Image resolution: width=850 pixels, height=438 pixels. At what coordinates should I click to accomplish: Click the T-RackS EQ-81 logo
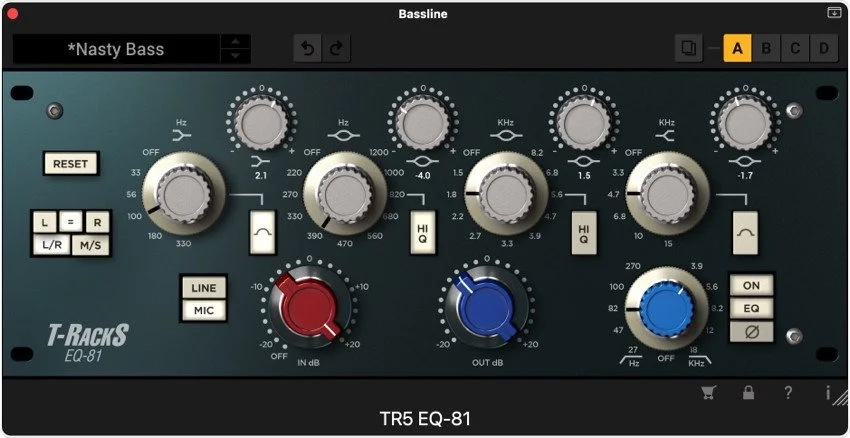point(88,343)
